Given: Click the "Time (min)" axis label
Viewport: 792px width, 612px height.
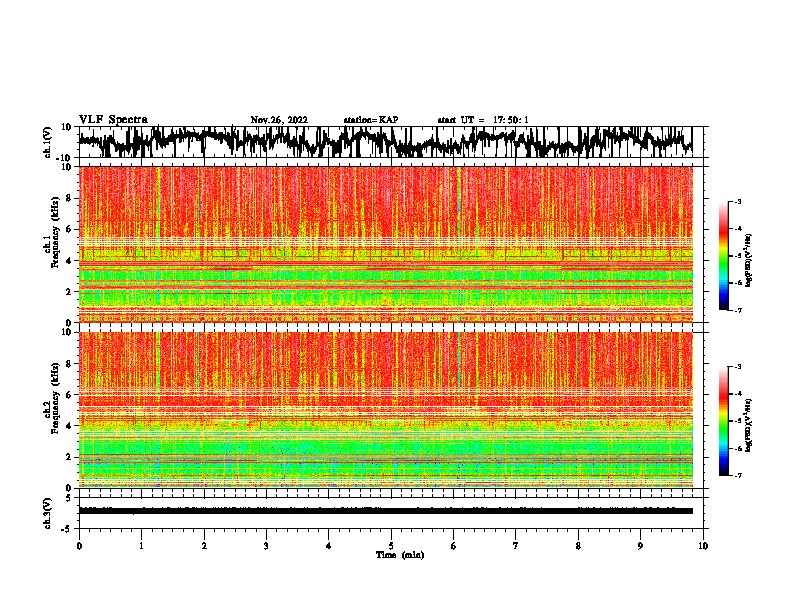Looking at the screenshot, I should (400, 555).
